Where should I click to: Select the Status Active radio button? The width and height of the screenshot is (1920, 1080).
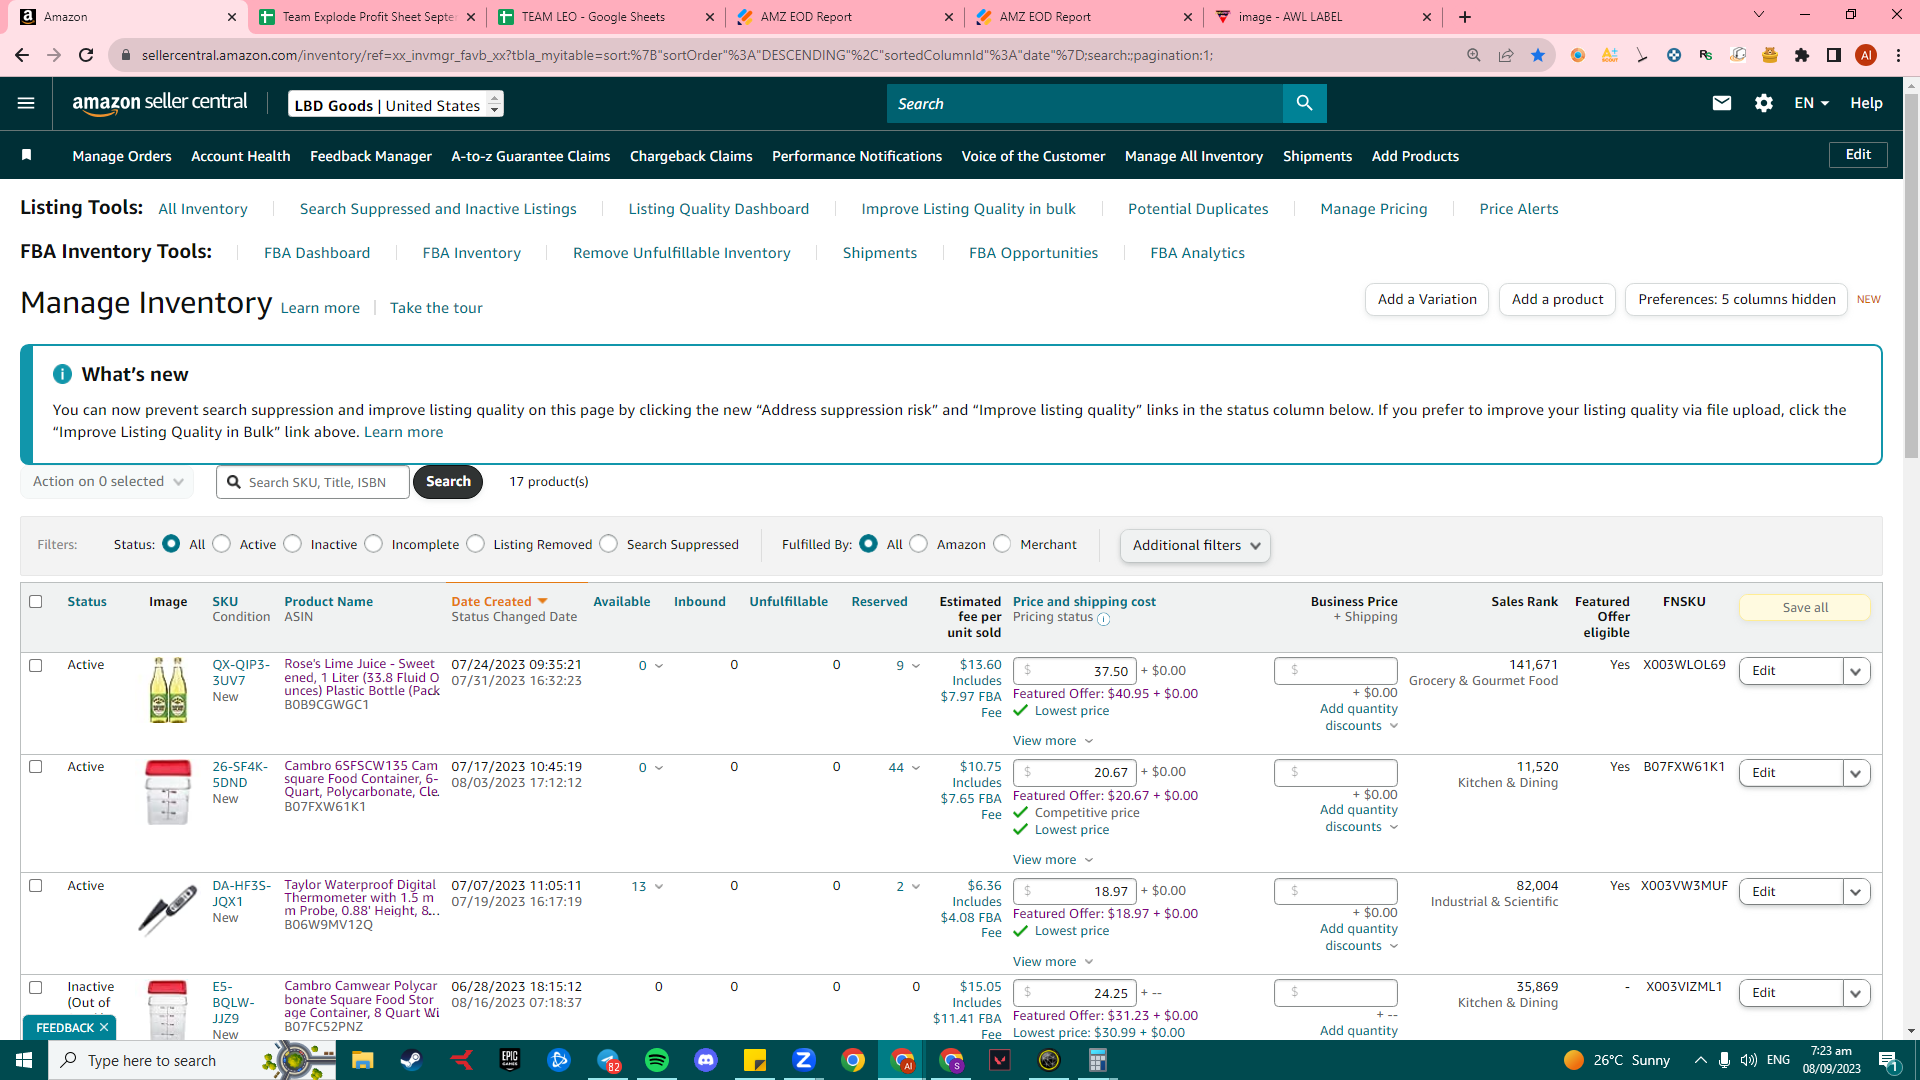click(222, 544)
